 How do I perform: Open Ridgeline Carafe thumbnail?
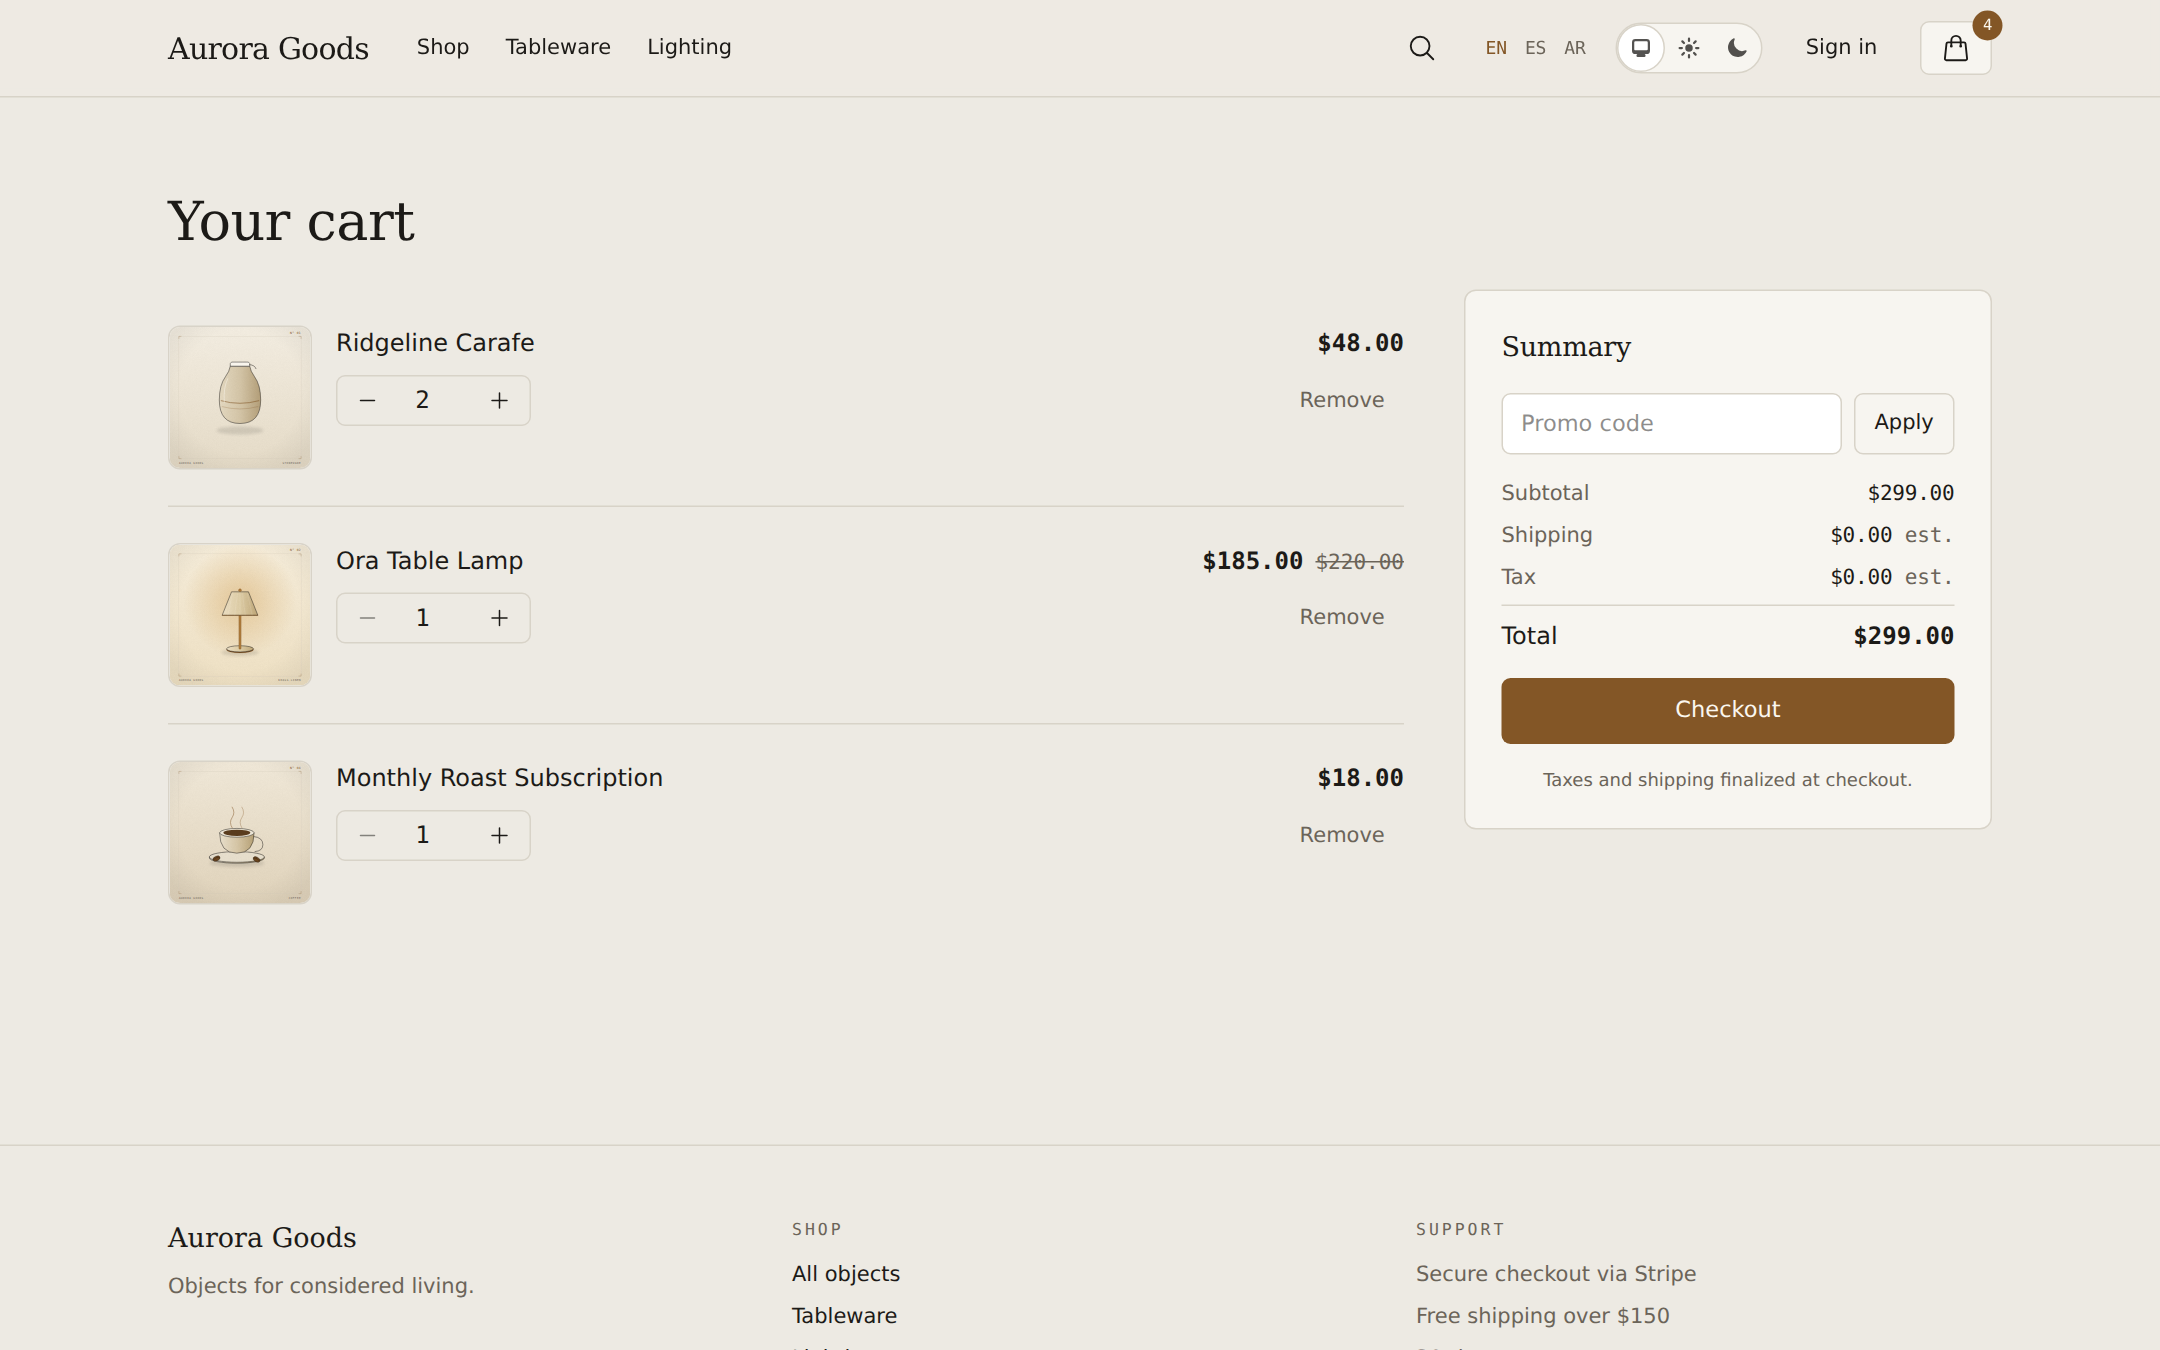(x=240, y=397)
